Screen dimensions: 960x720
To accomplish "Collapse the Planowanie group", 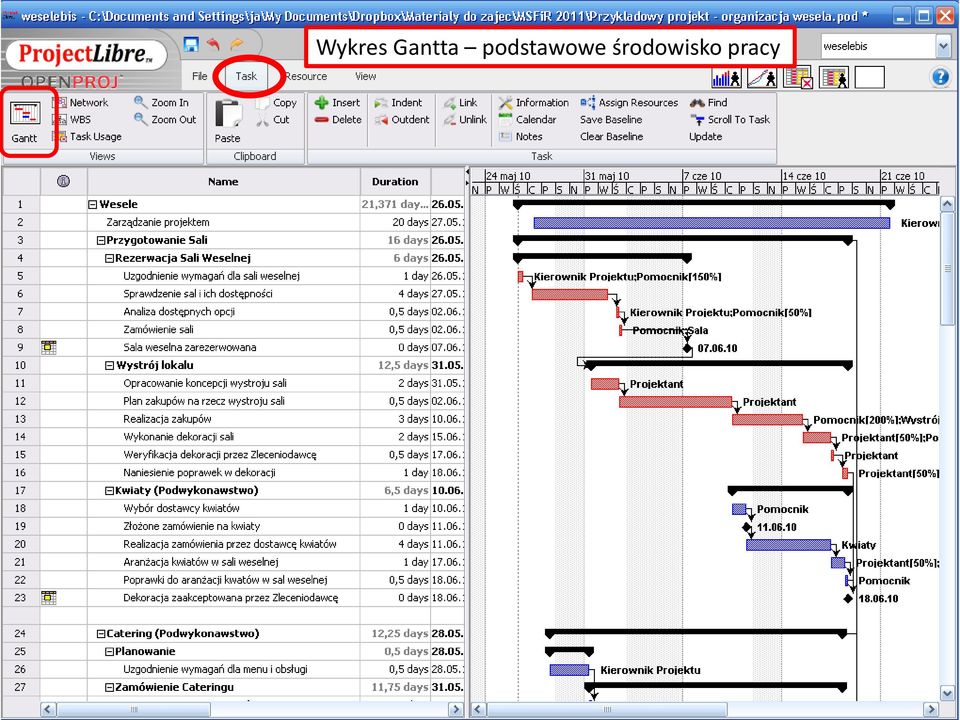I will tap(110, 651).
